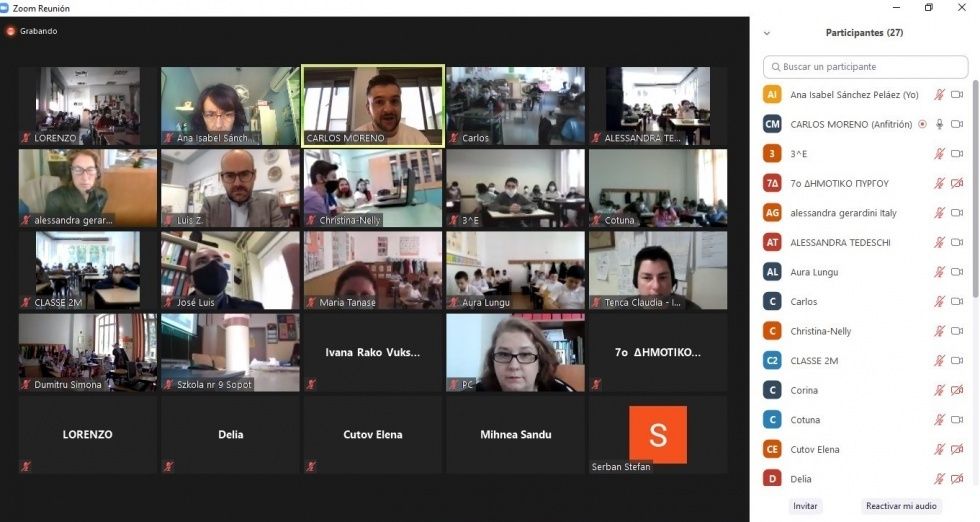Click the recording indicator icon beside CARLOS MORENO
The image size is (980, 522).
pyautogui.click(x=922, y=124)
